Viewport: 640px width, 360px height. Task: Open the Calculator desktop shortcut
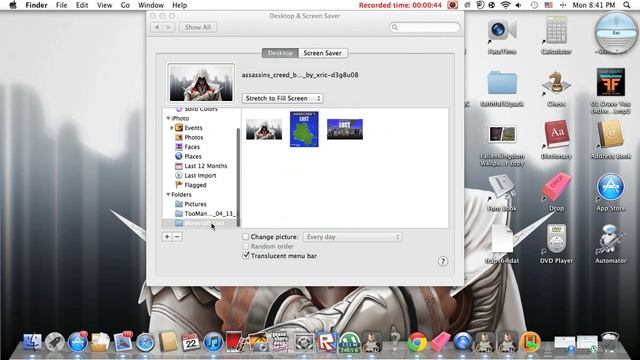(x=556, y=30)
